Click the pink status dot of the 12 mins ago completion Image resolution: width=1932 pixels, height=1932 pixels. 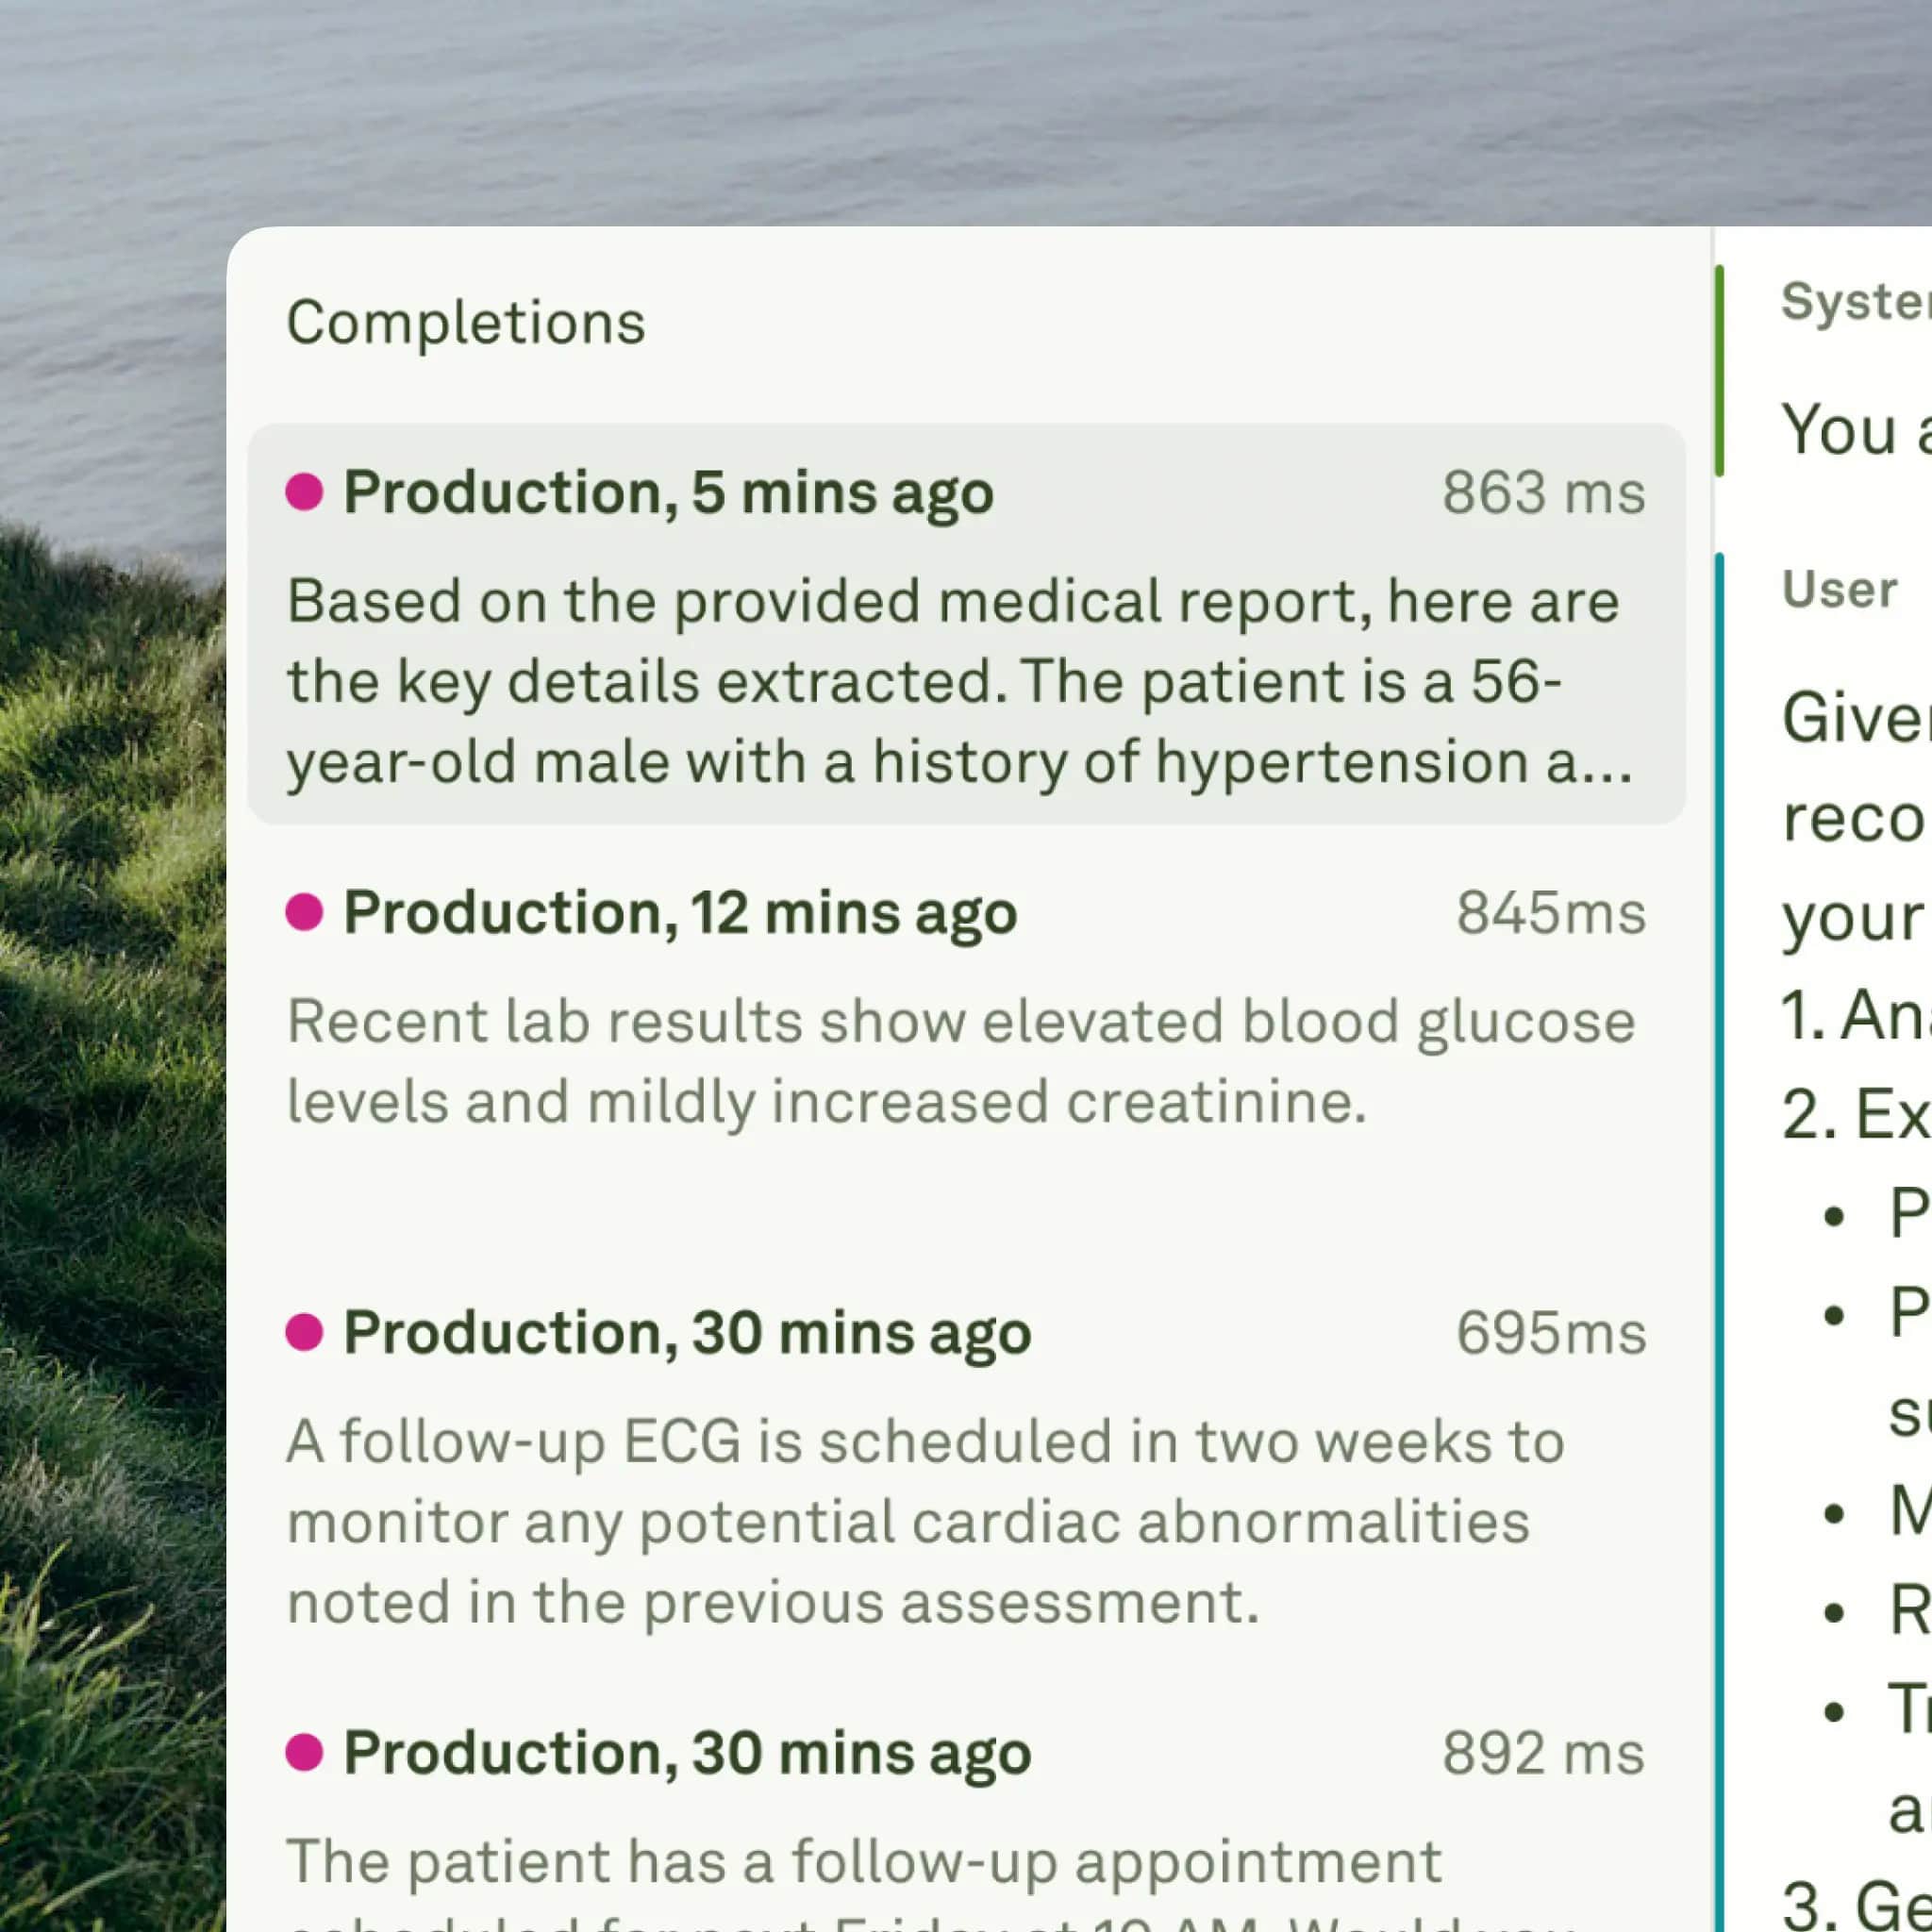tap(304, 912)
